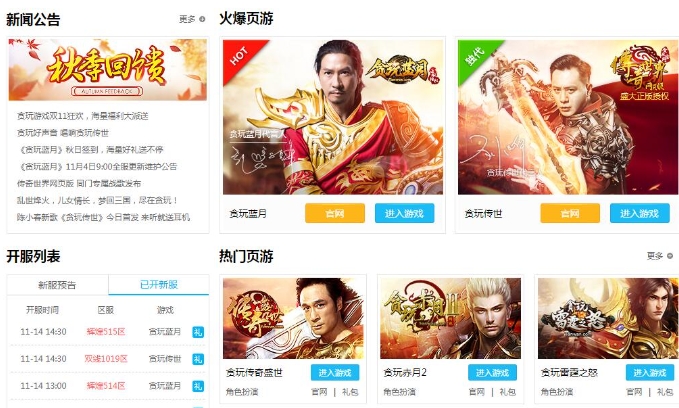Enter game 贪玩传奇盛世 via 进入游戏
Viewport: 679px width, 408px height.
[x=335, y=373]
